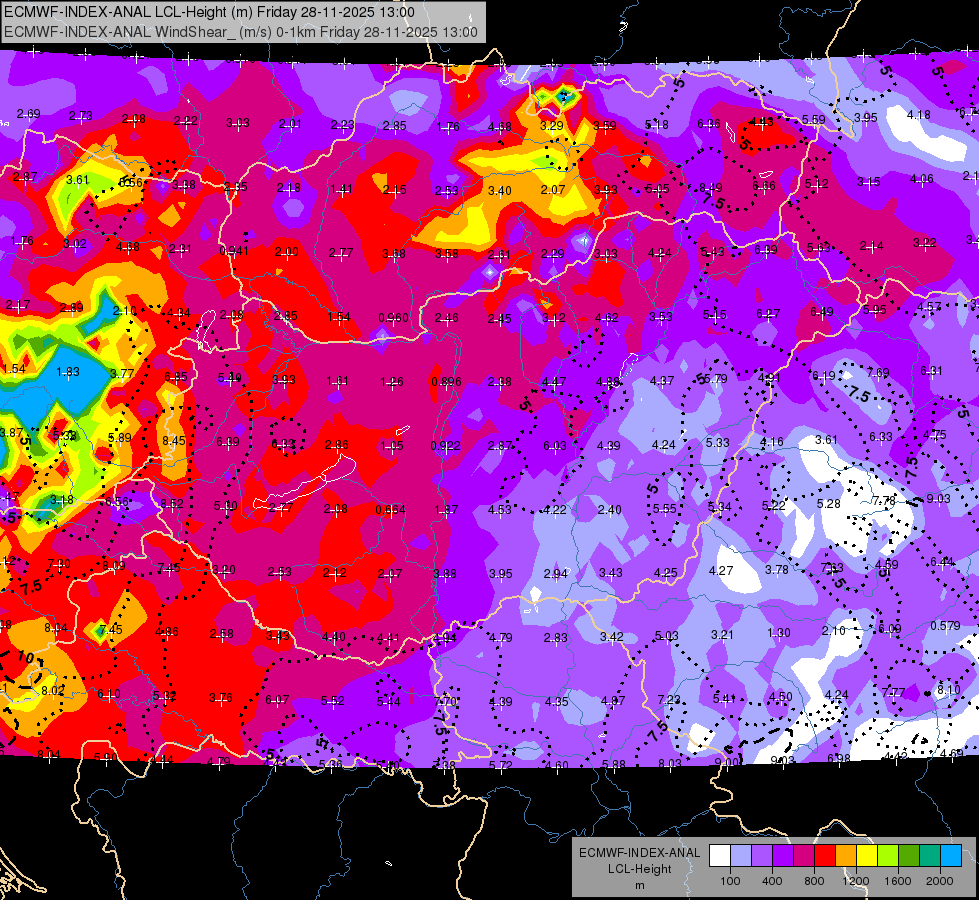This screenshot has height=900, width=979.
Task: Click the white legend color swatch
Action: point(720,855)
